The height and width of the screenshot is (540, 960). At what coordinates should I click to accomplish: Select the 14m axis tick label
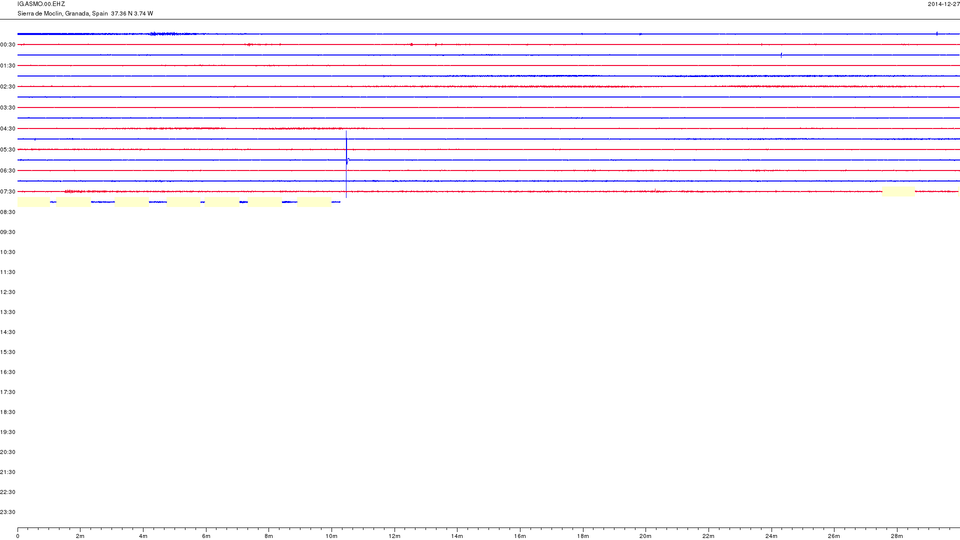457,536
